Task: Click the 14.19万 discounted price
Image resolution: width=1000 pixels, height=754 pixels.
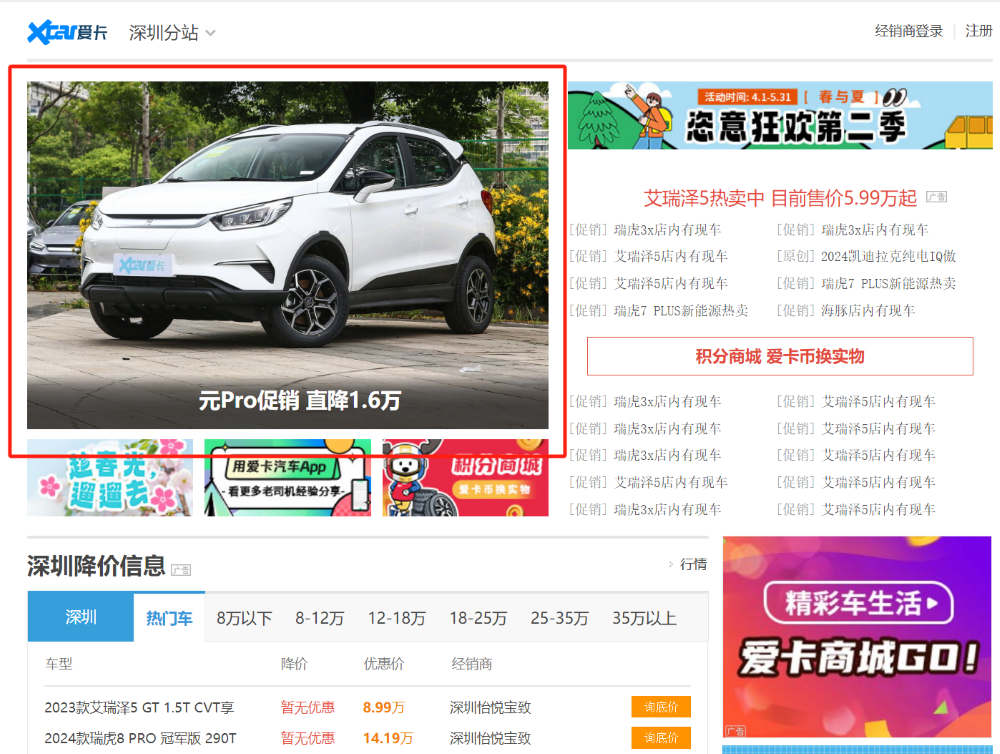Action: (388, 738)
